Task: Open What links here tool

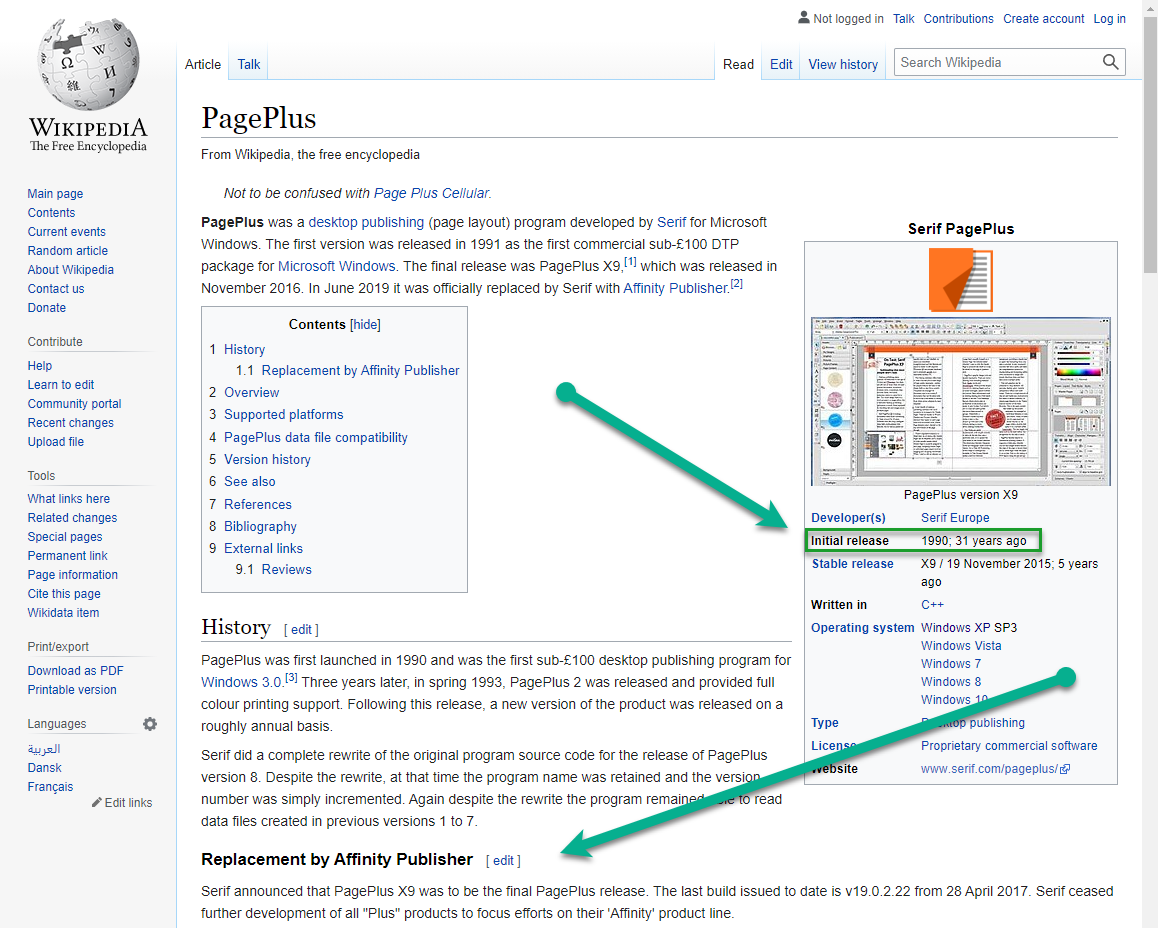Action: [68, 499]
